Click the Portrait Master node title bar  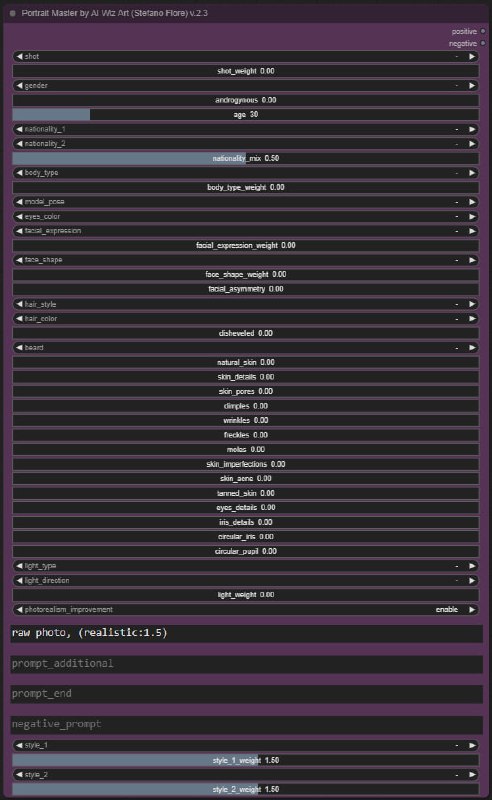click(245, 13)
